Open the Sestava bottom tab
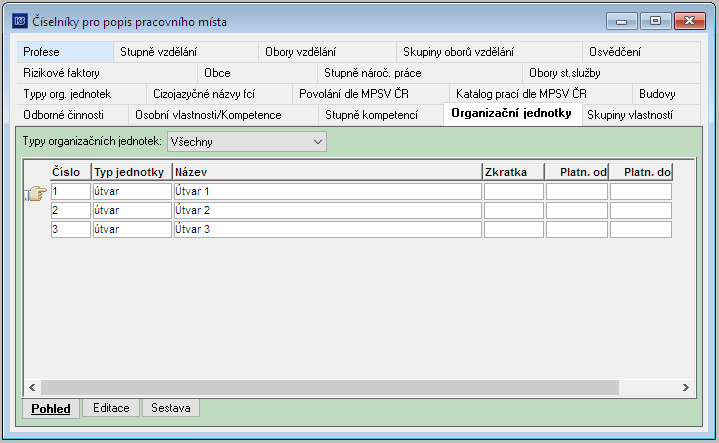Screen dimensions: 719x443 pyautogui.click(x=171, y=408)
